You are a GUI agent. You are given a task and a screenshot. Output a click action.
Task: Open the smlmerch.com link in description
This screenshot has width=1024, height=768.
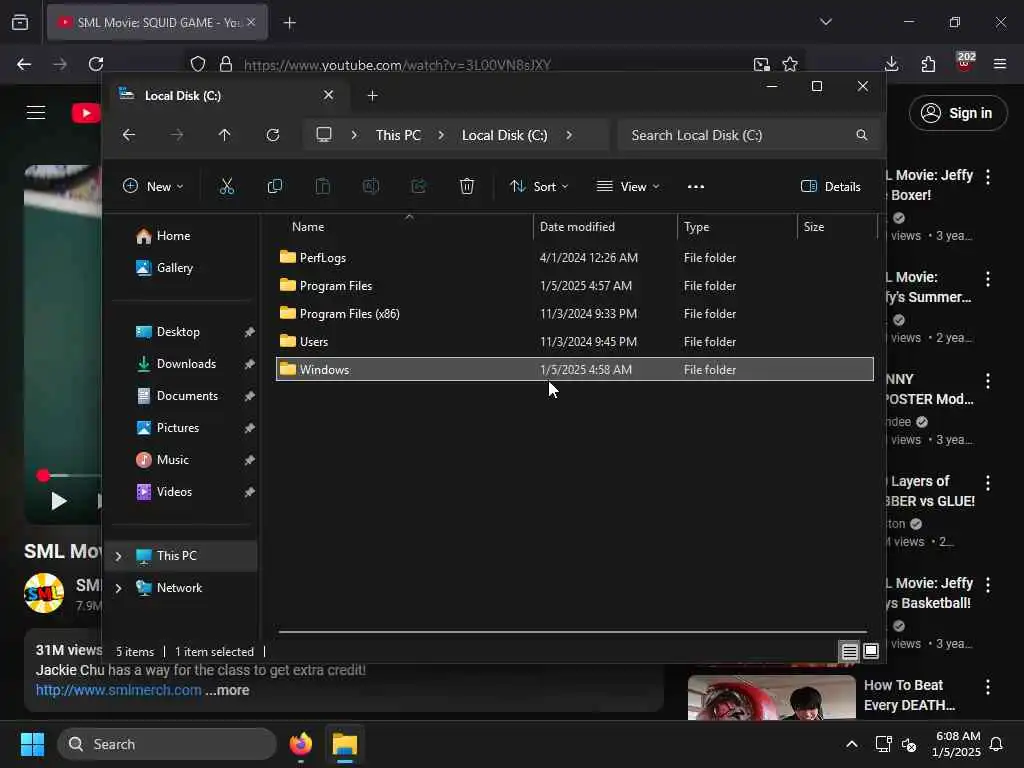coord(119,690)
